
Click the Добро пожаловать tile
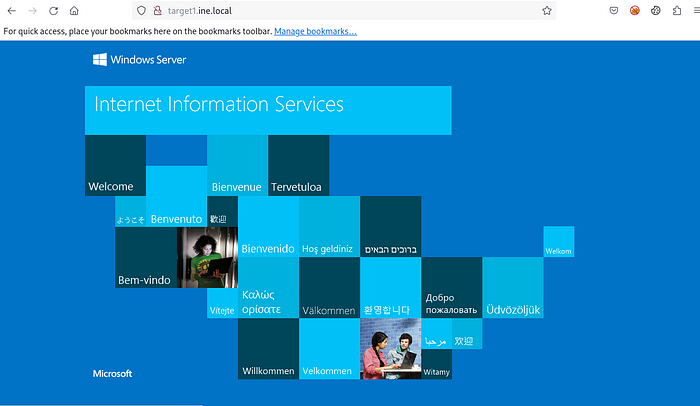tap(452, 288)
